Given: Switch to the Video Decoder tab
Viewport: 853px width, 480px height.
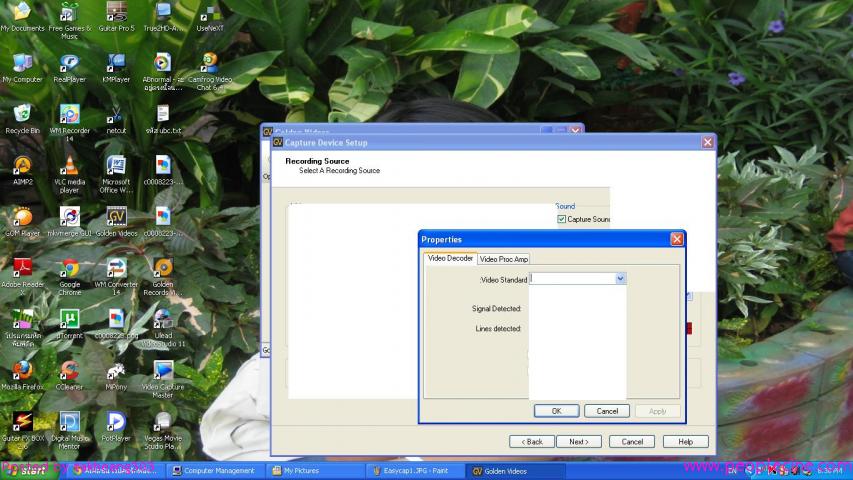Looking at the screenshot, I should [450, 259].
